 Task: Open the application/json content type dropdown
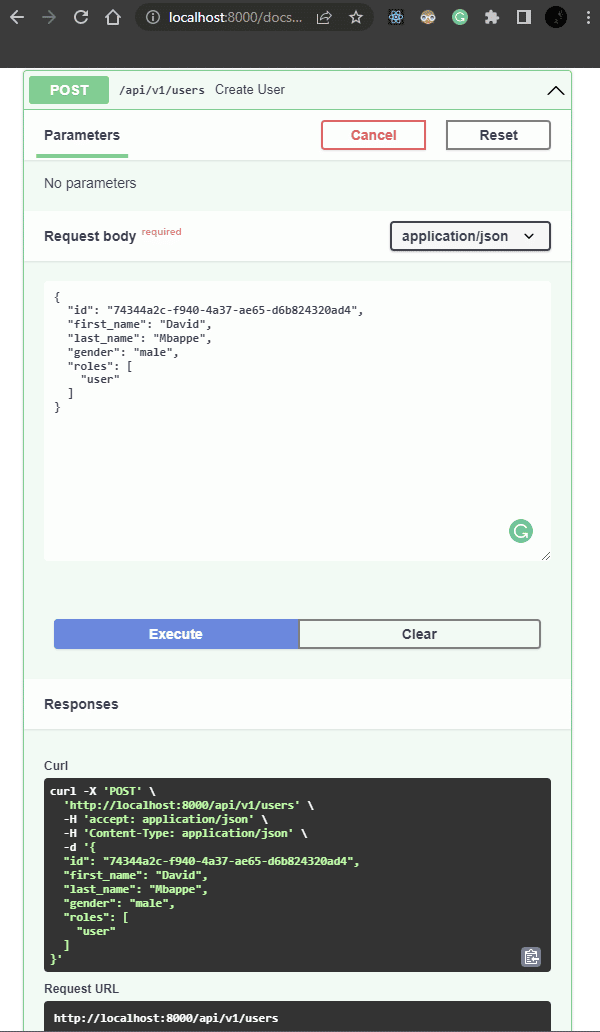click(x=470, y=236)
